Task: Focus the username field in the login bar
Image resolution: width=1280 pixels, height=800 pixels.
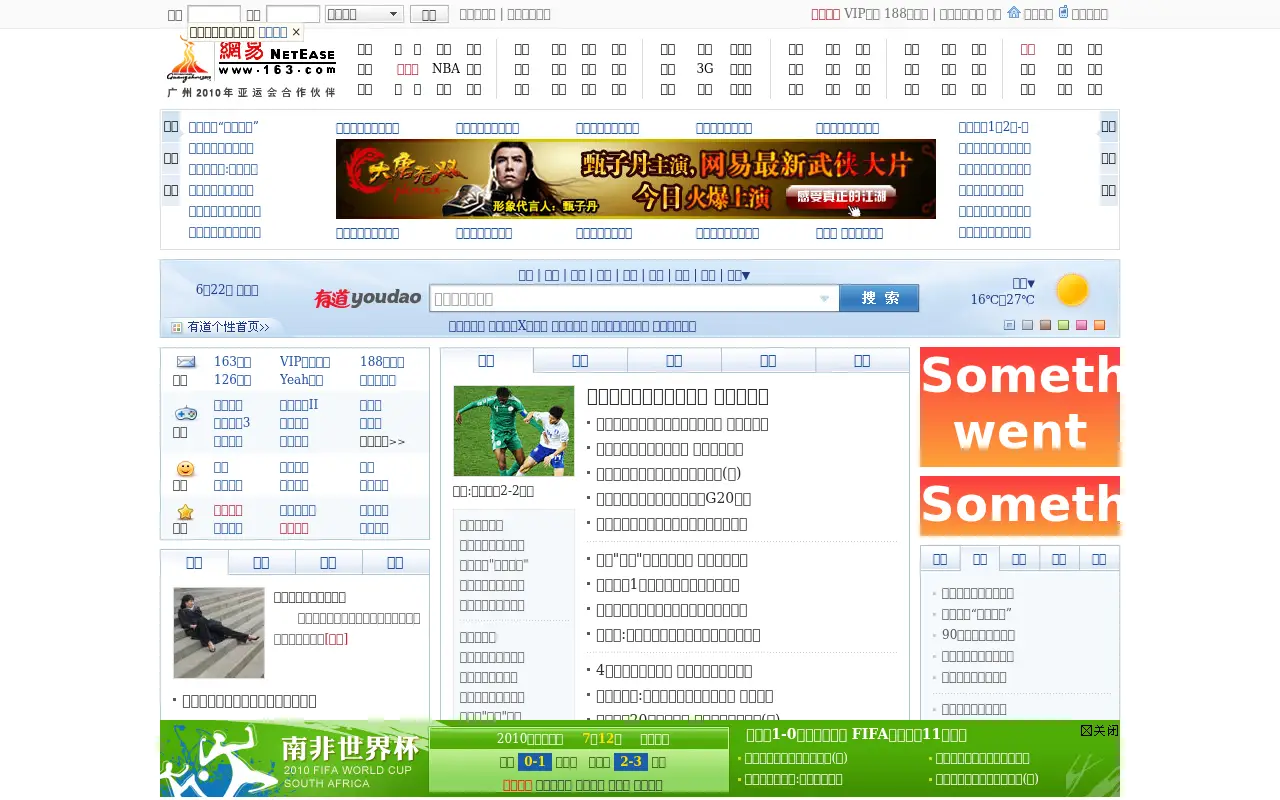Action: (214, 14)
